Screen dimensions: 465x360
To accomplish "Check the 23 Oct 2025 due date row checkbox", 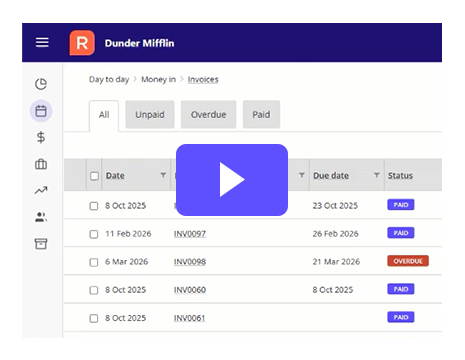I will pos(94,206).
